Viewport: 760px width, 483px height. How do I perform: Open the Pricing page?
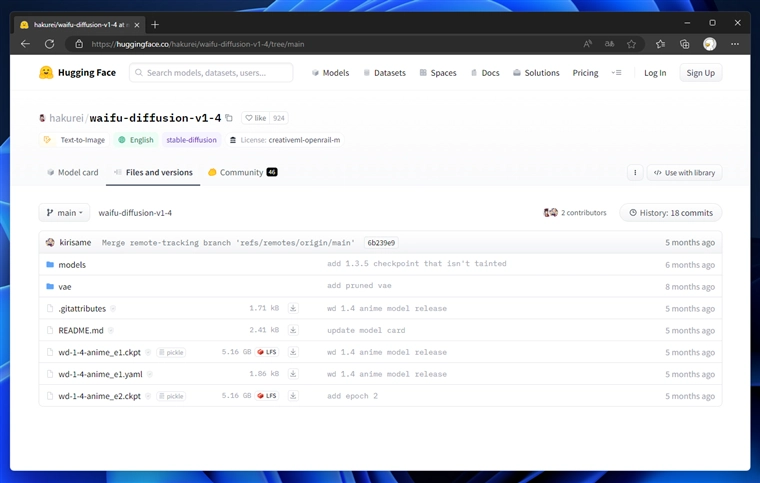(586, 73)
